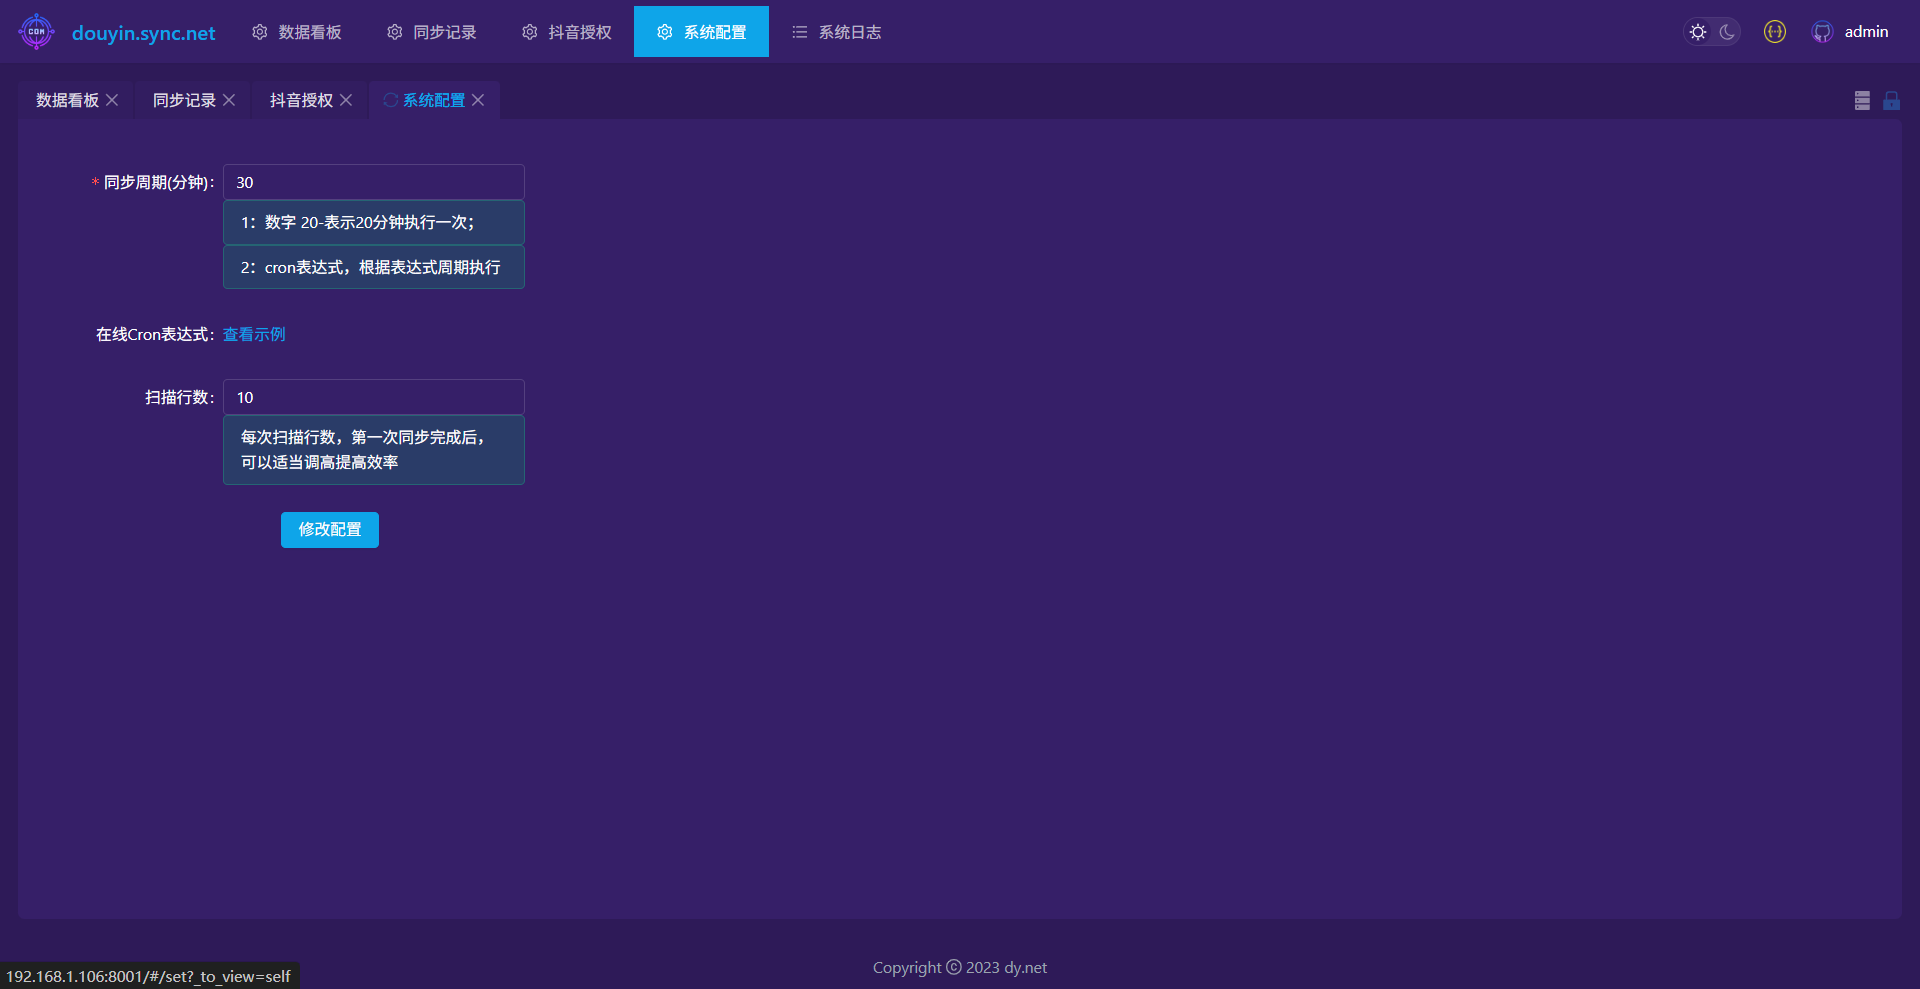Close the 数据看板 tab

[112, 100]
